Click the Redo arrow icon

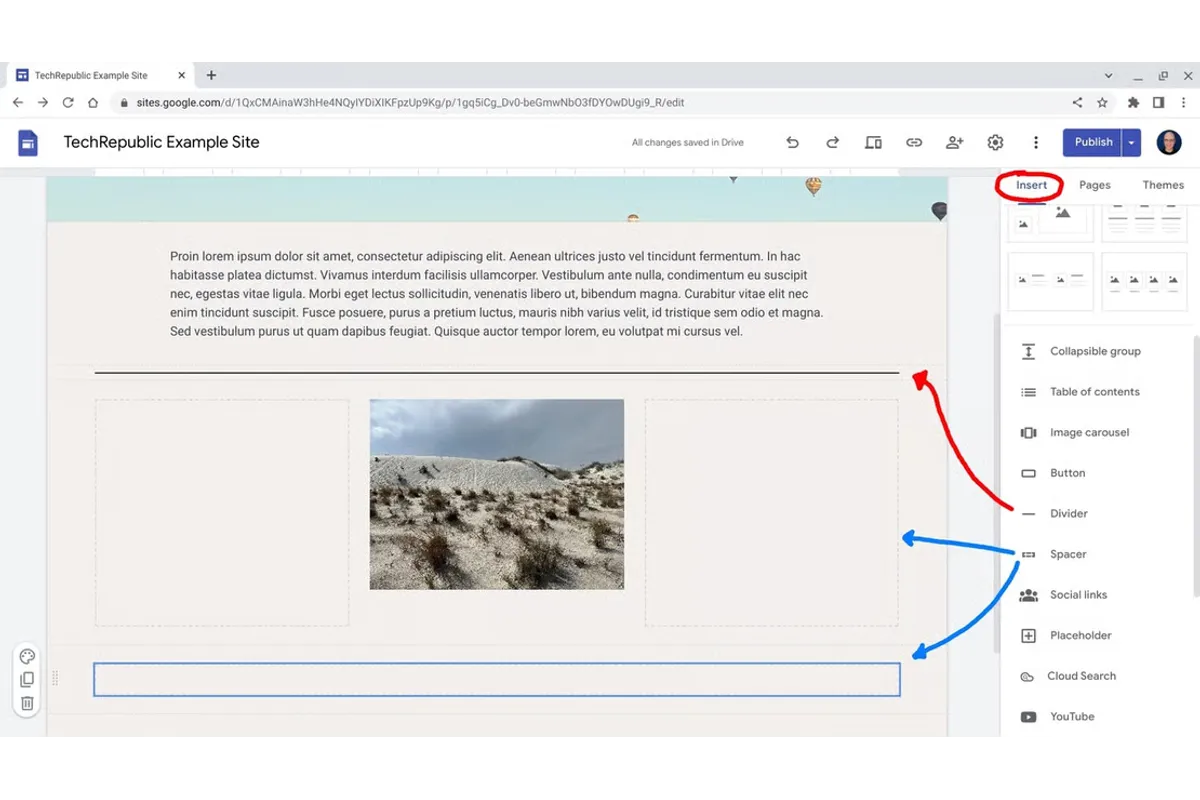(x=832, y=142)
